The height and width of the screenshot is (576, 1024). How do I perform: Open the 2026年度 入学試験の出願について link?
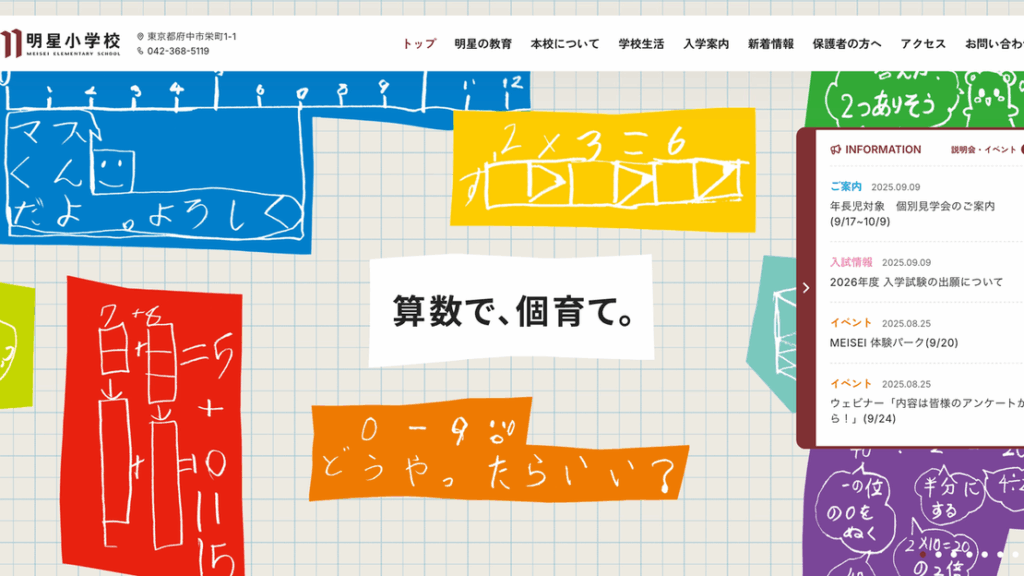click(x=916, y=282)
